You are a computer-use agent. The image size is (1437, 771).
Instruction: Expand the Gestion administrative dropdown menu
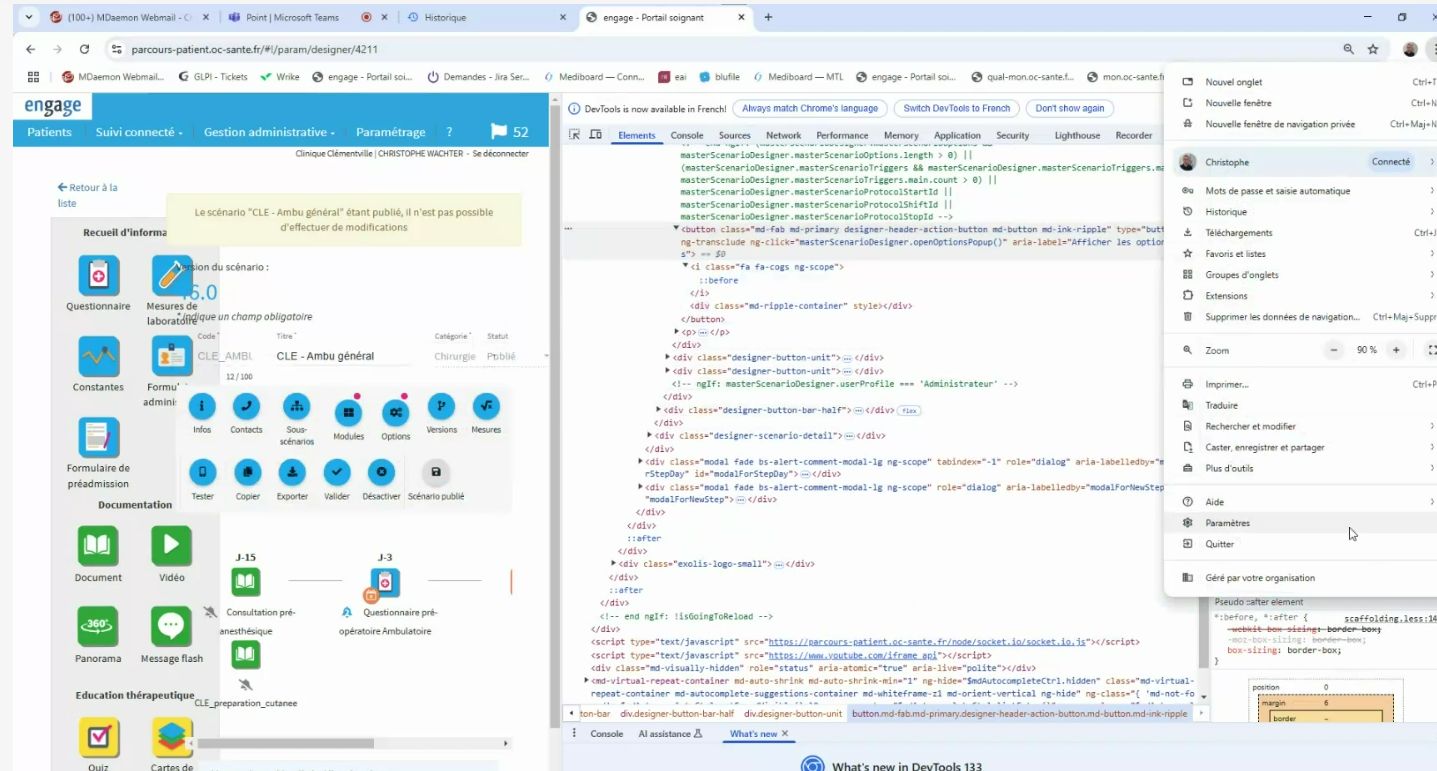pos(268,132)
